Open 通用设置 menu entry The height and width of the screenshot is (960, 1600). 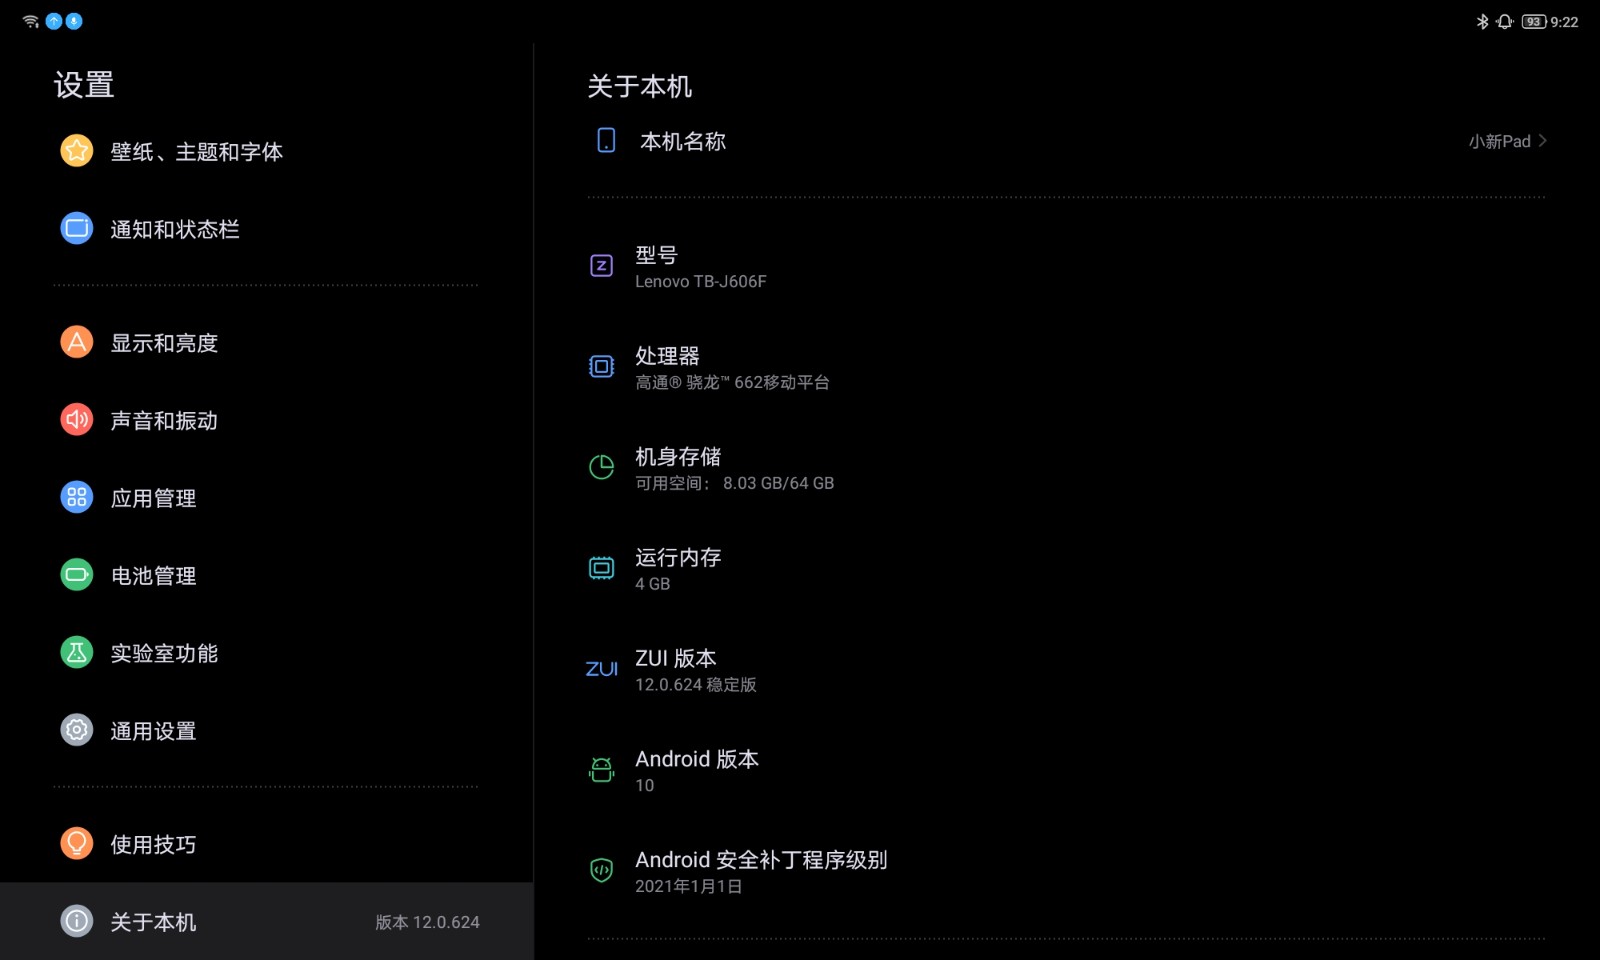pyautogui.click(x=267, y=731)
